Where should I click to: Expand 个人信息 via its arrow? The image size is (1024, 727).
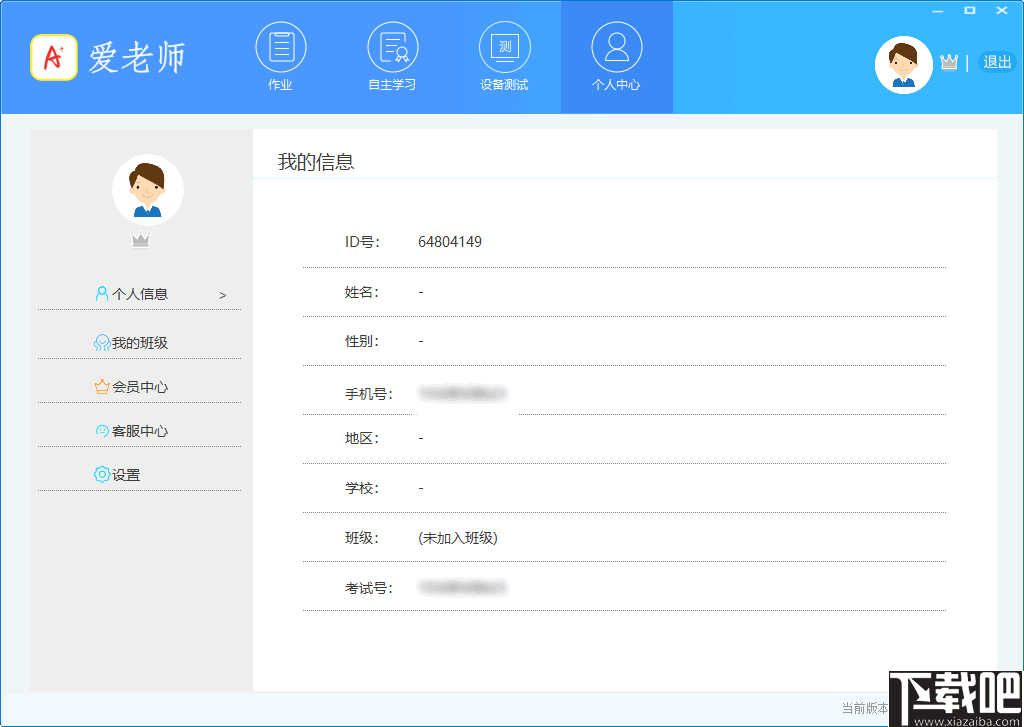[223, 295]
